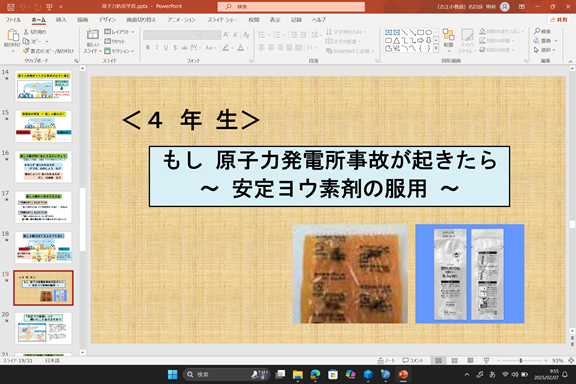Open the Copy dropdown arrow
Image resolution: width=576 pixels, height=384 pixels.
click(47, 42)
